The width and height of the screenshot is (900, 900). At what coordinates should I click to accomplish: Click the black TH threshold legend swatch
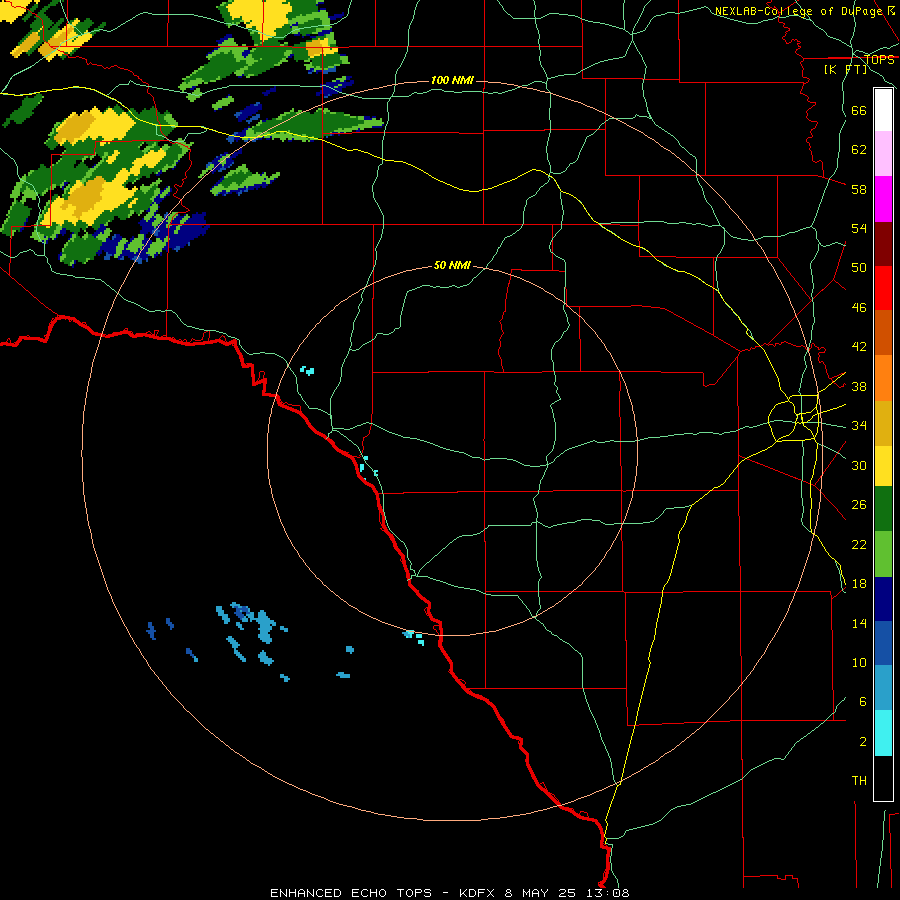(883, 778)
